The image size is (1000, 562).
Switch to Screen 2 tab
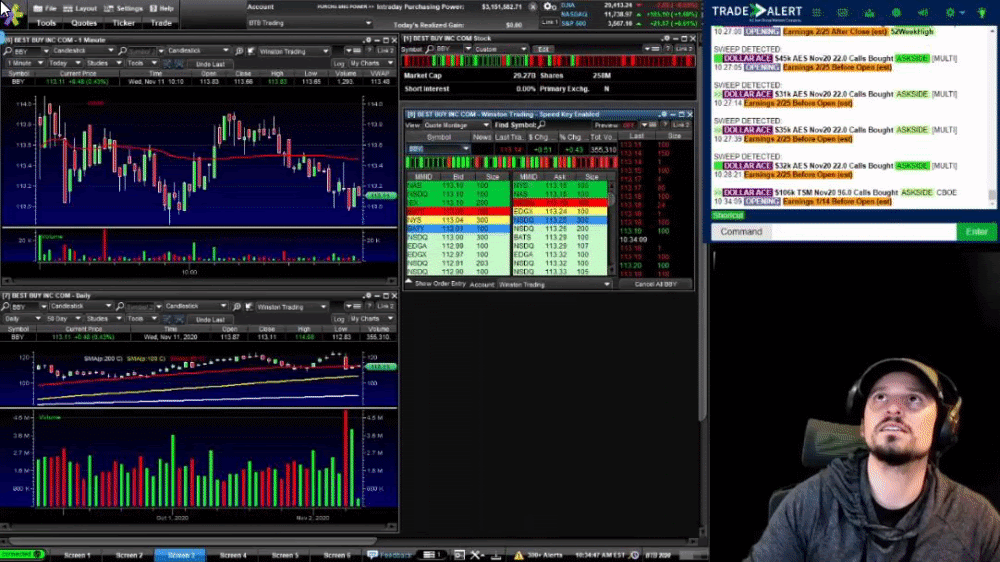(x=129, y=555)
